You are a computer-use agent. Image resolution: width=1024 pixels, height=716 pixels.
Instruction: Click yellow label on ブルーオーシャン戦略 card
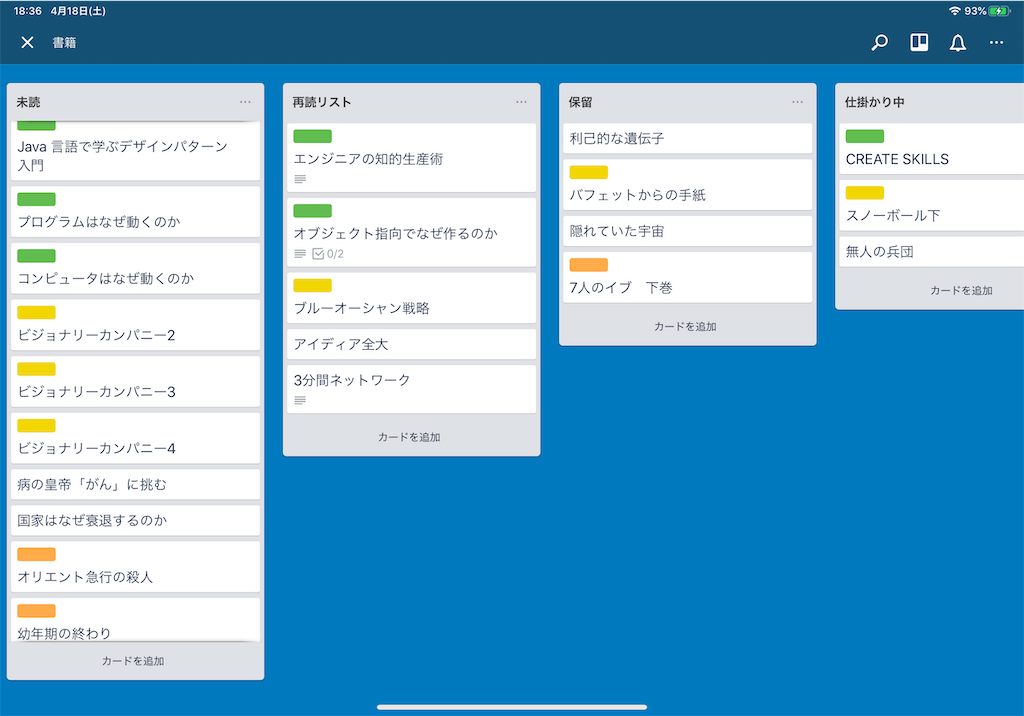point(313,285)
